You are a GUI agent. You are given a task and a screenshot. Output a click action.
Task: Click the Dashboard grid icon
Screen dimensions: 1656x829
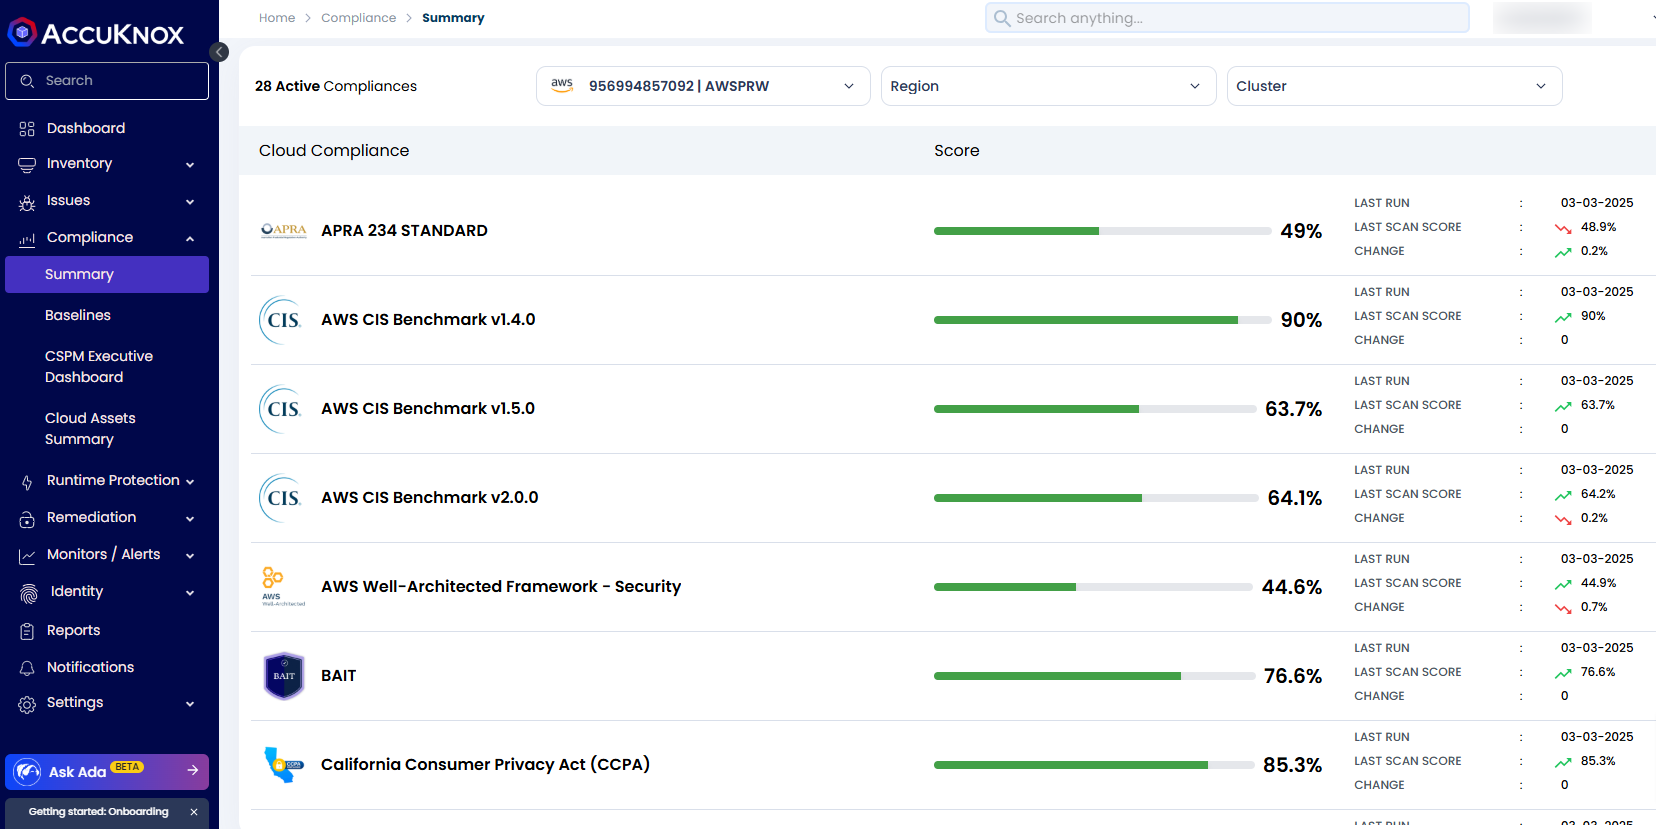(27, 129)
